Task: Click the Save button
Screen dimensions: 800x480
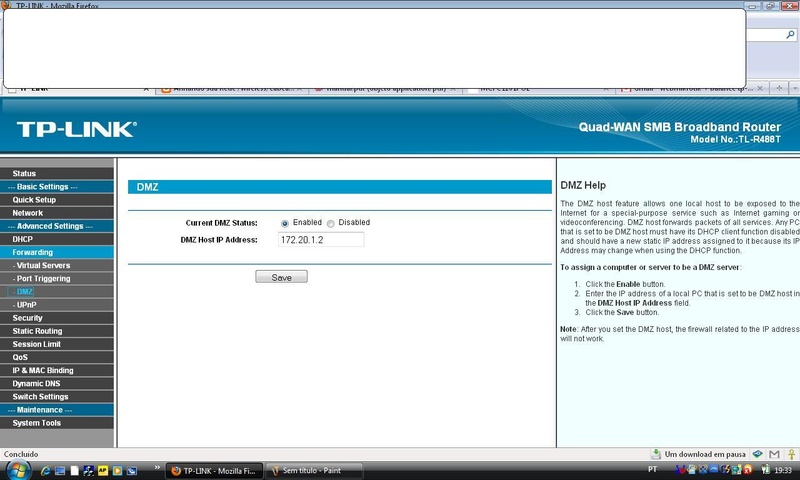Action: click(x=282, y=277)
